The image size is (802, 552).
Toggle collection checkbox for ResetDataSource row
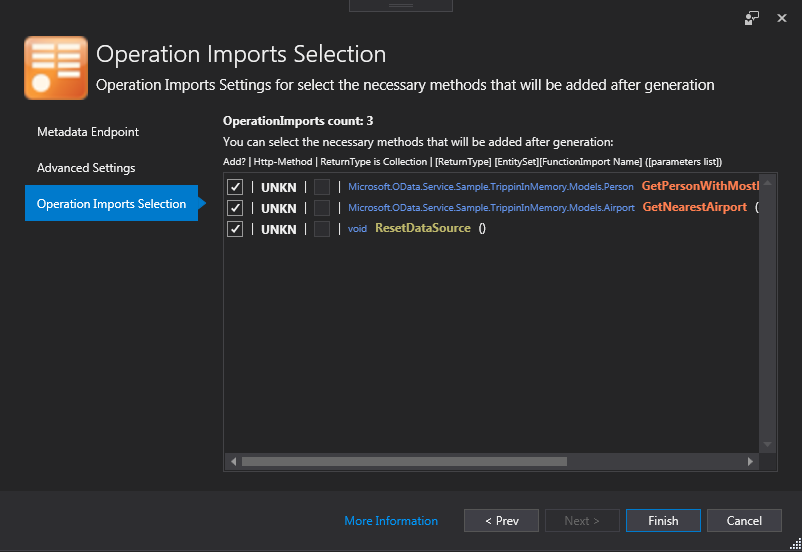(x=322, y=229)
